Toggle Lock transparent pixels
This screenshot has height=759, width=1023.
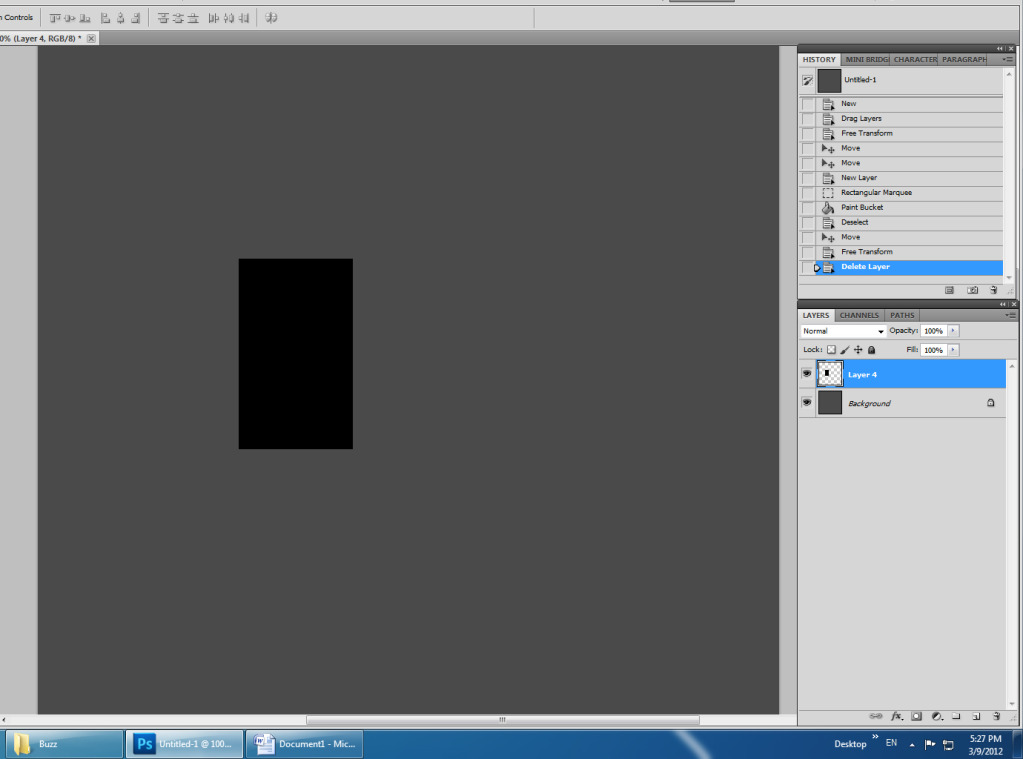[831, 350]
